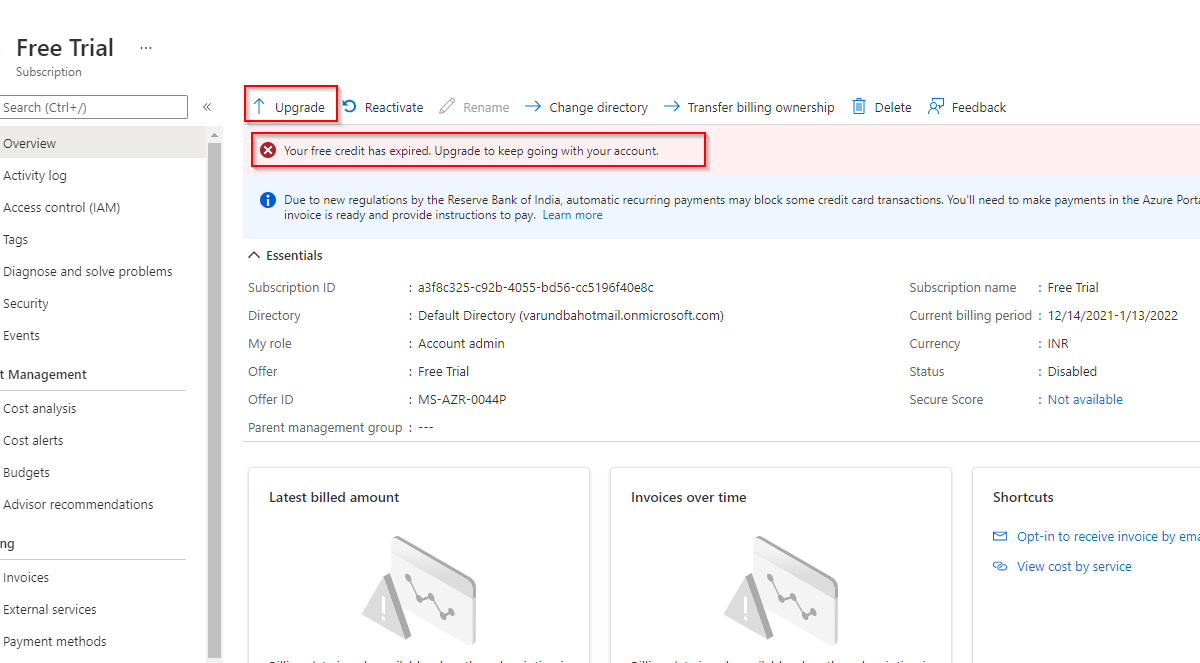Click the Shortcuts heading
Screen dimensions: 1200x663
pos(1023,497)
